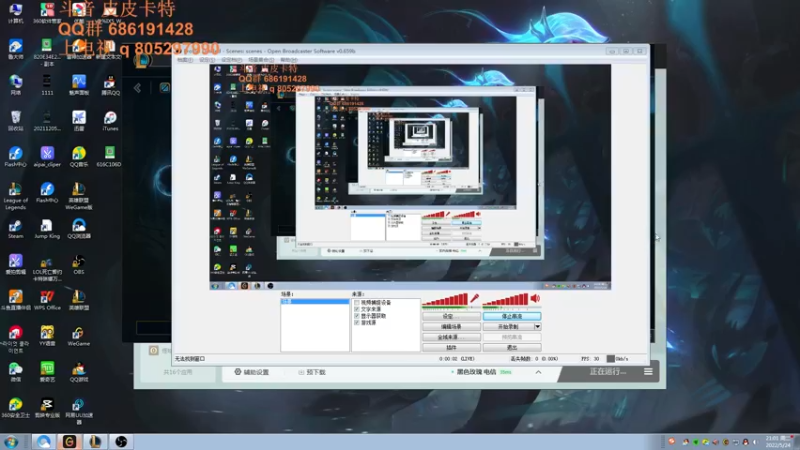Open the first menu in OBS menu bar
This screenshot has width=800, height=450.
click(185, 60)
